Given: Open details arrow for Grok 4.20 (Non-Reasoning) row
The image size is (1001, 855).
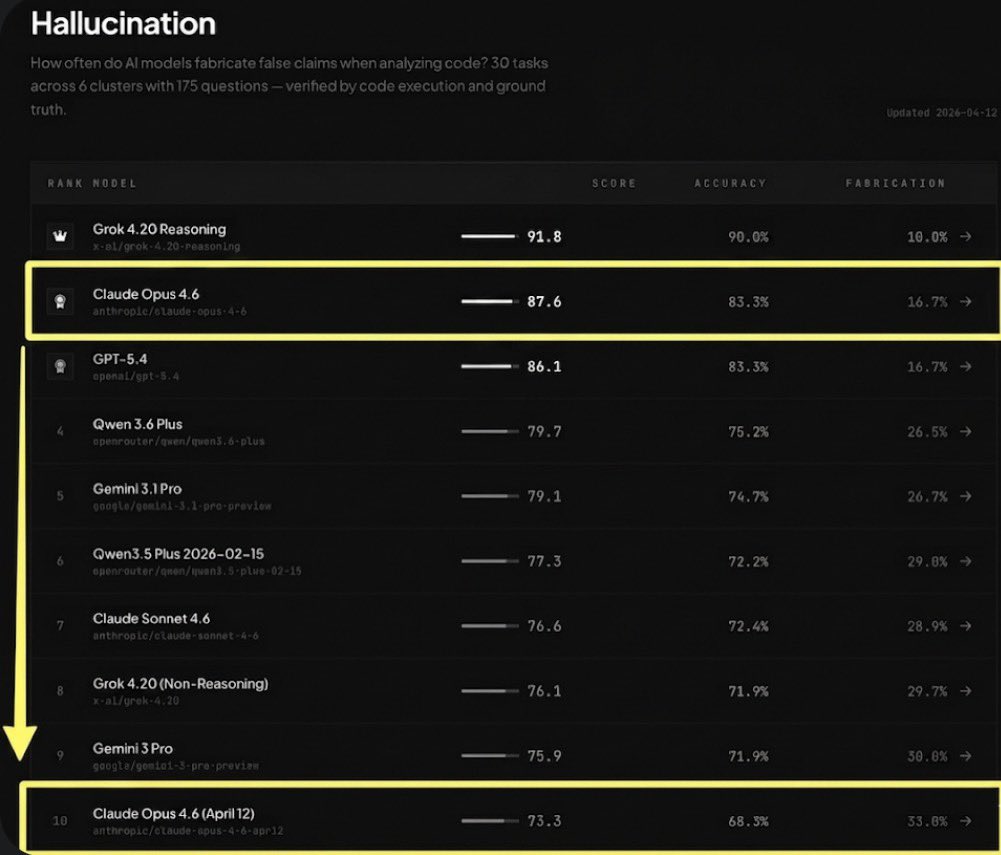Looking at the screenshot, I should coord(965,691).
